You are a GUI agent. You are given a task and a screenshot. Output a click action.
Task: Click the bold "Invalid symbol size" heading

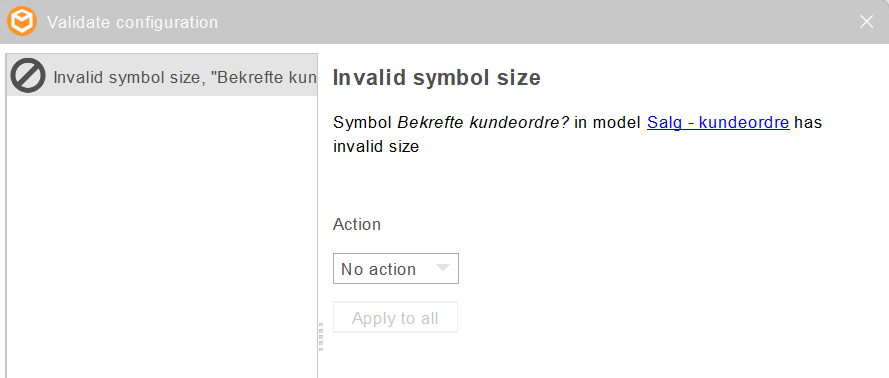(x=437, y=78)
